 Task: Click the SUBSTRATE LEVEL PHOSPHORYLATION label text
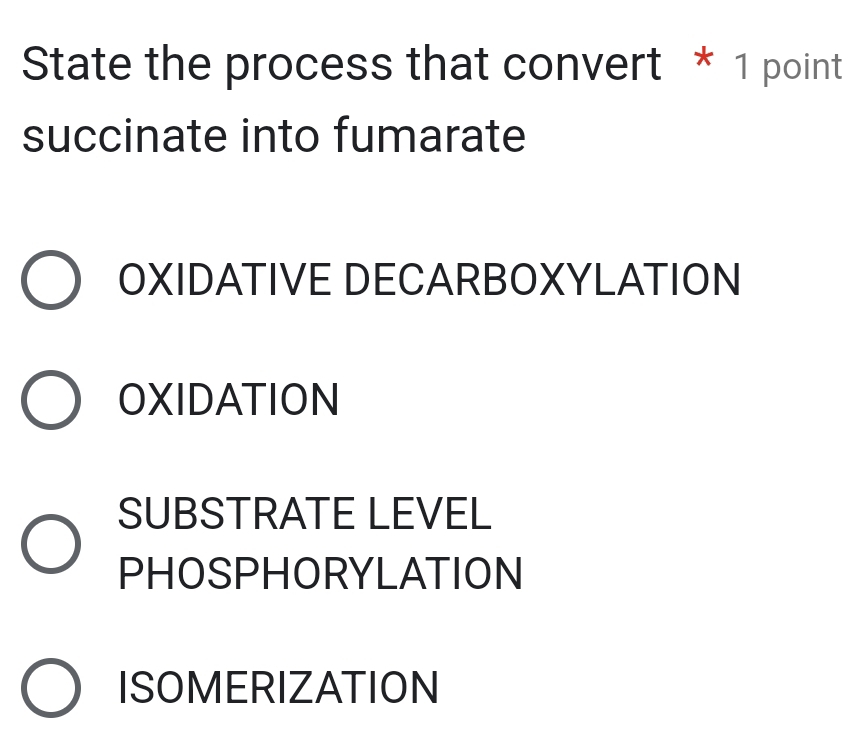[320, 544]
